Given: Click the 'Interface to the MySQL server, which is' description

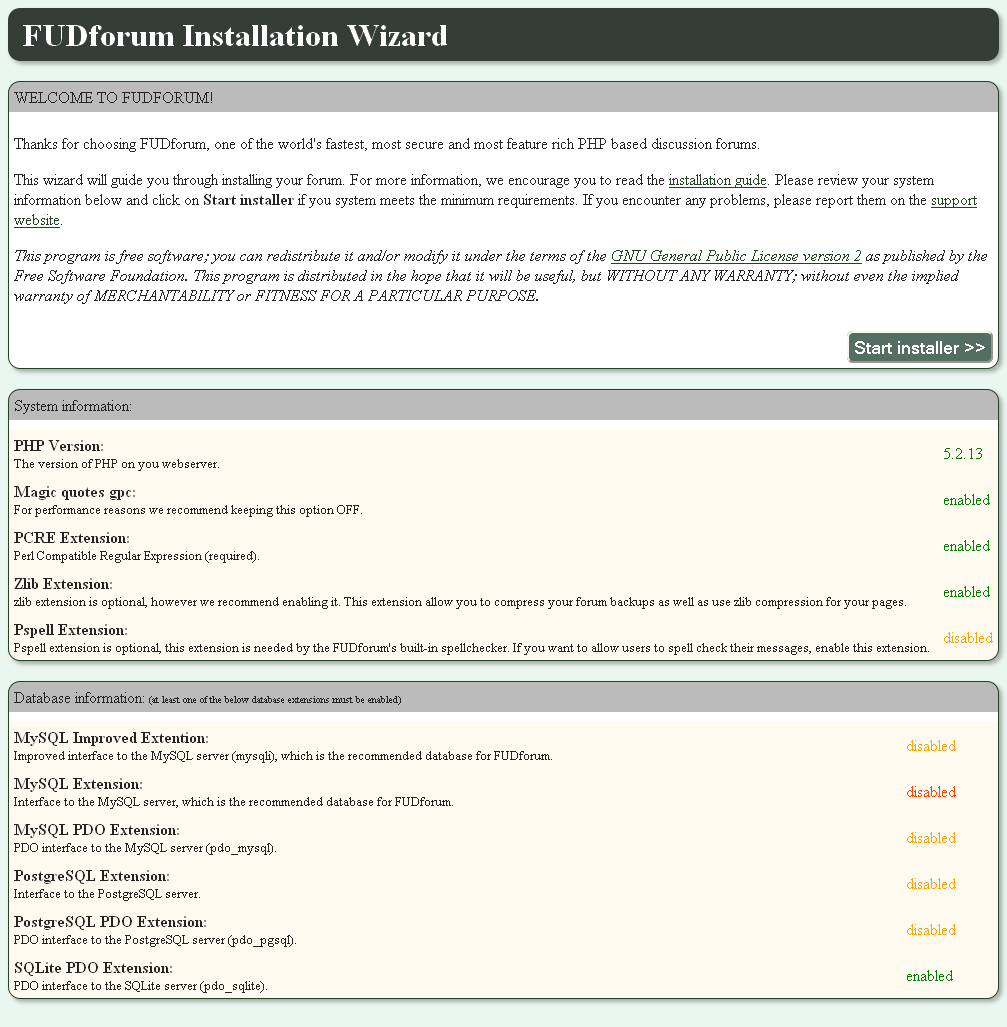Looking at the screenshot, I should pyautogui.click(x=233, y=802).
